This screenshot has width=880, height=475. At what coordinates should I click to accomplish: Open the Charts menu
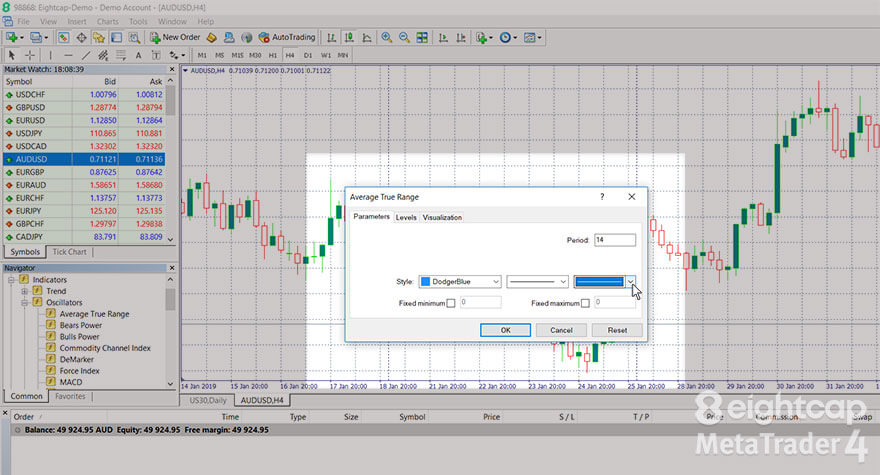coord(107,21)
